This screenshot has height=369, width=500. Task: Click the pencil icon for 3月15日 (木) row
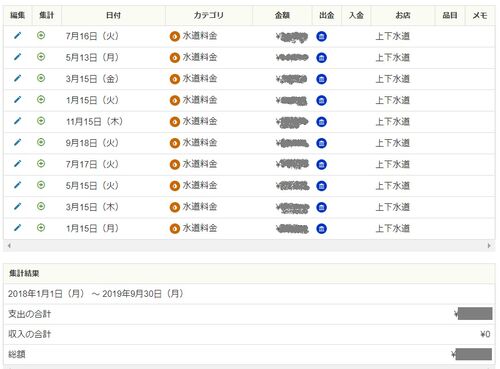pos(17,206)
